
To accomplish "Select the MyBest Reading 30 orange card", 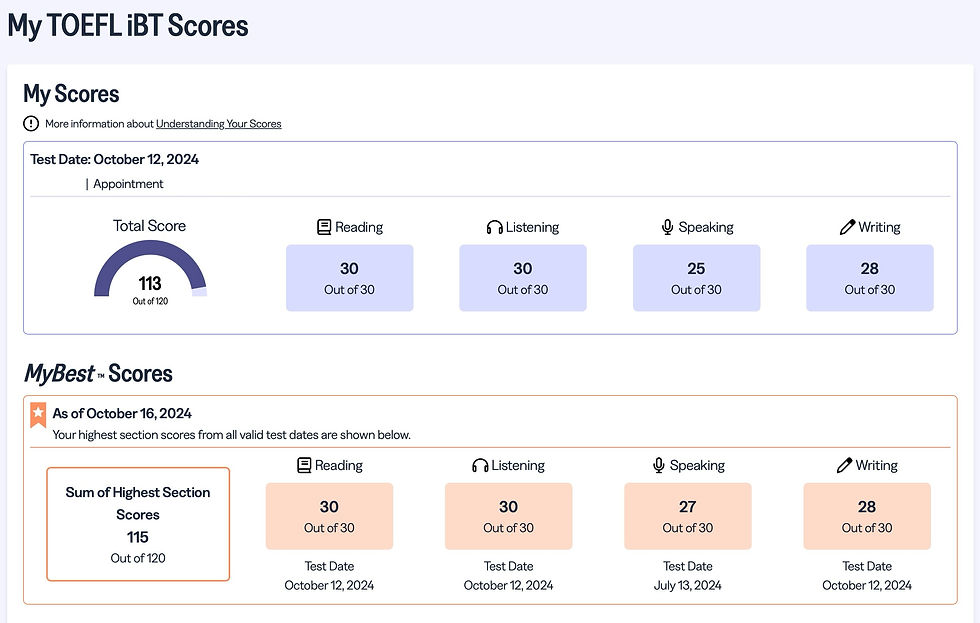I will pyautogui.click(x=329, y=516).
